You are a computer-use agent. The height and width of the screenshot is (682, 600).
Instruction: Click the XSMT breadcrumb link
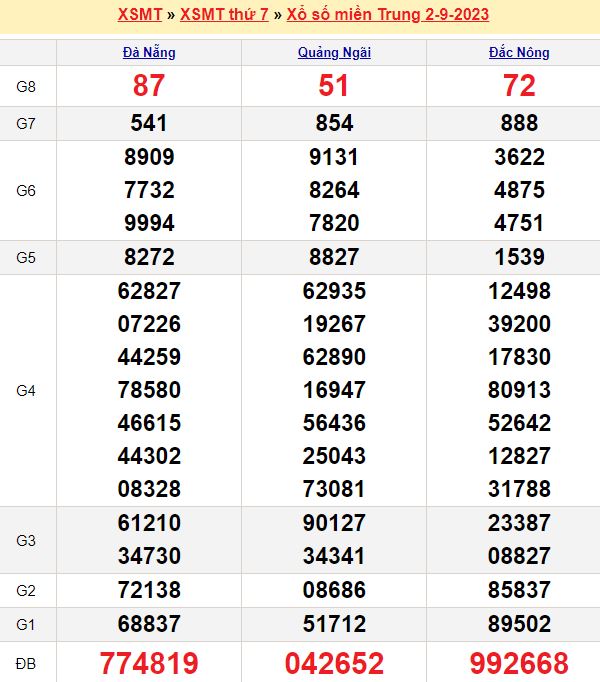(139, 15)
